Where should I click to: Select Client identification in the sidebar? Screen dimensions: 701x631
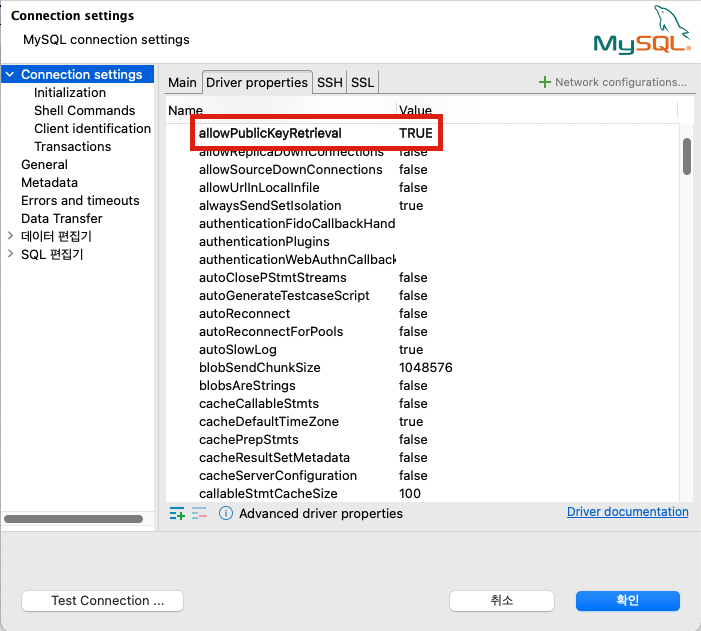[x=93, y=128]
